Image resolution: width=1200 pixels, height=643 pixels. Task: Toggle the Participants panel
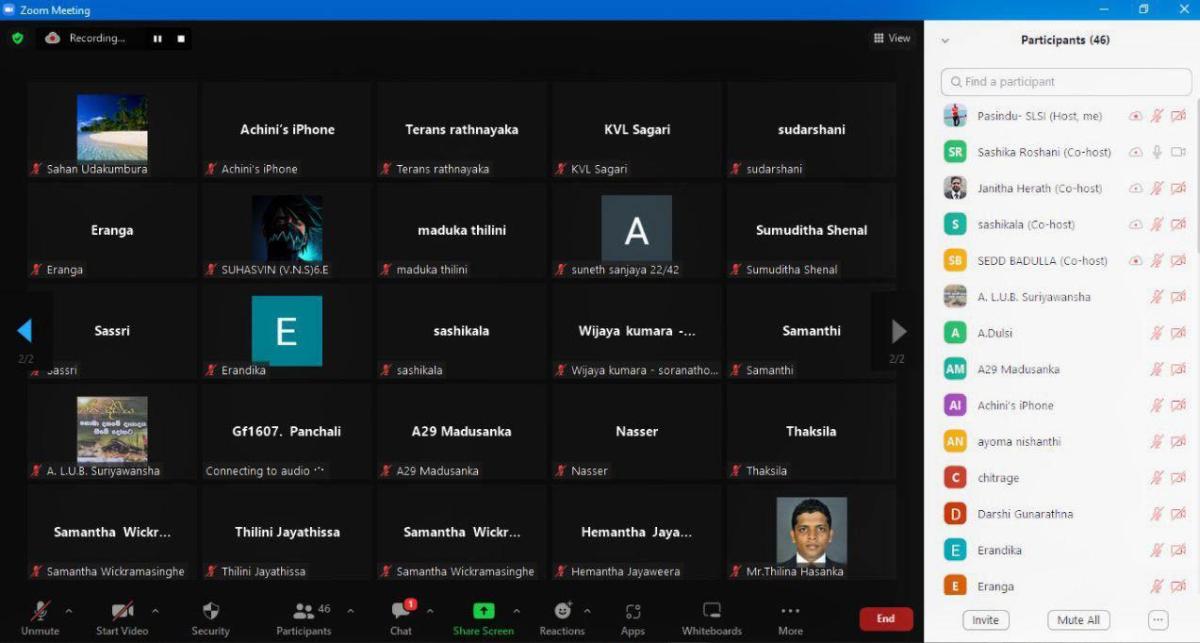[x=304, y=617]
